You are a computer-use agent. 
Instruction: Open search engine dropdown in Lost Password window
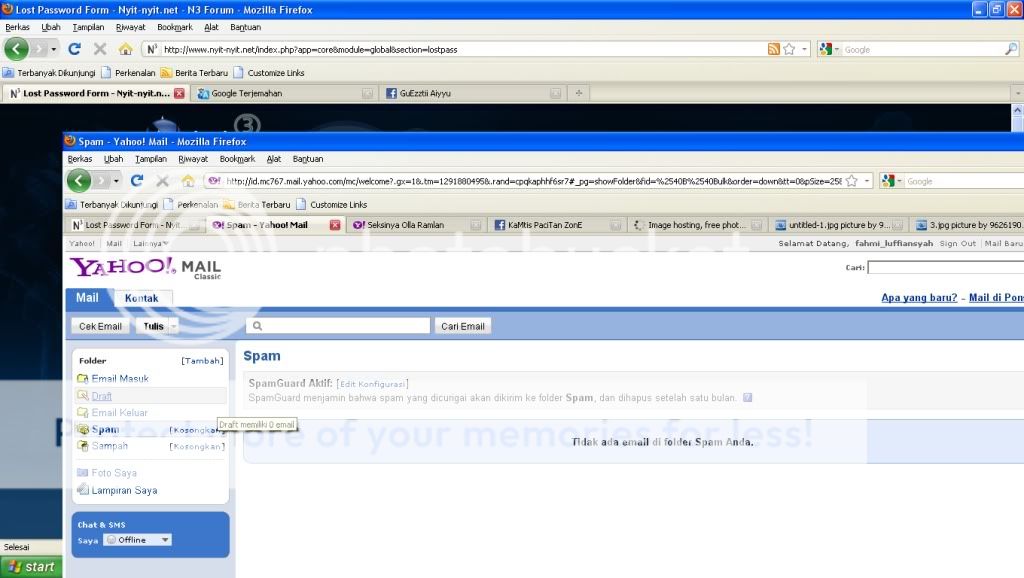coord(836,49)
